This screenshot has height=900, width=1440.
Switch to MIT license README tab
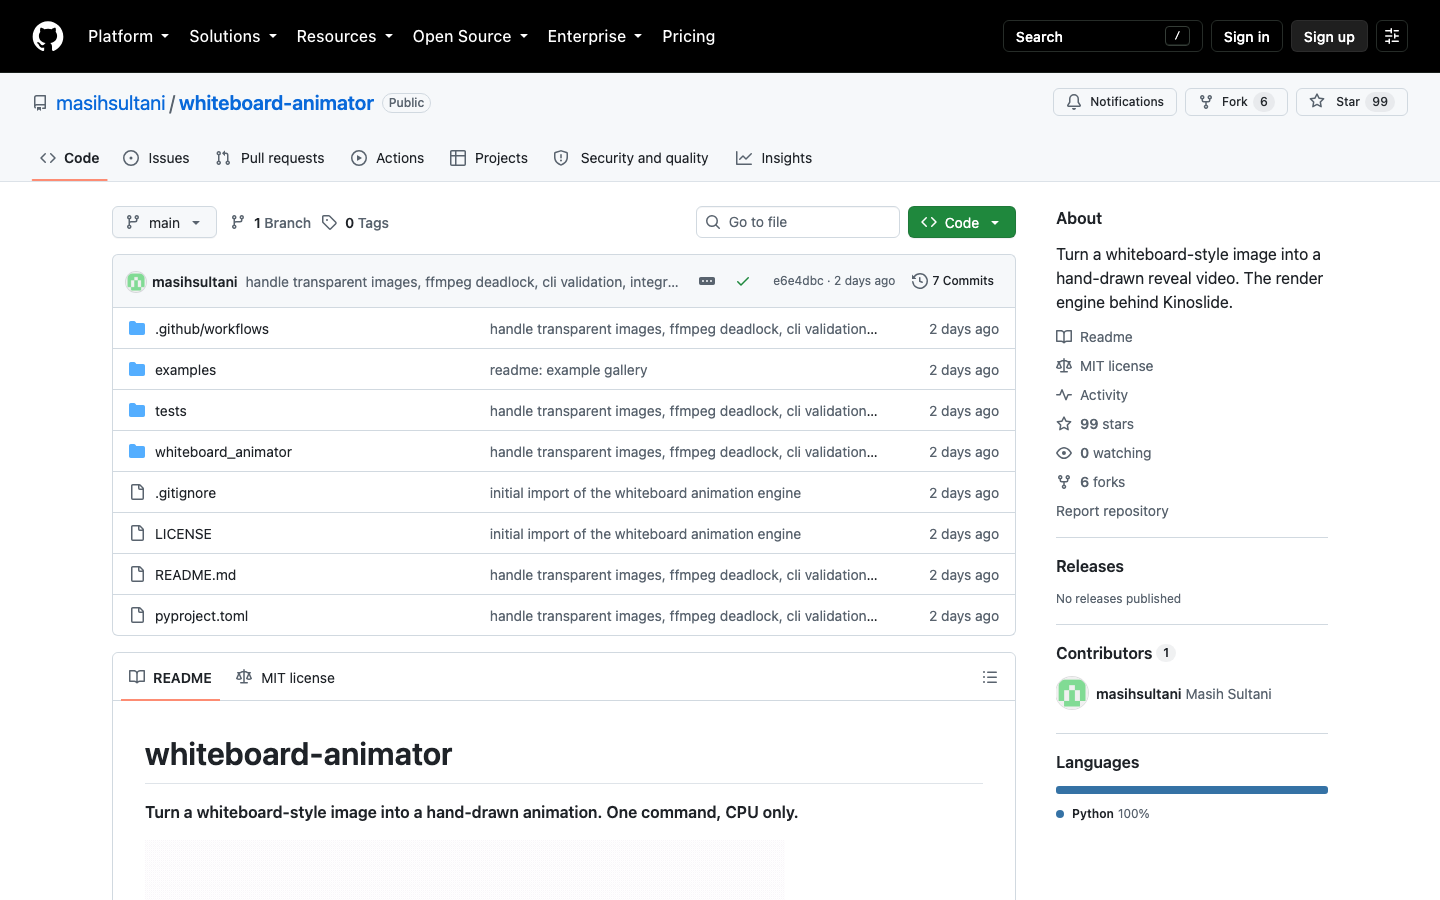286,677
